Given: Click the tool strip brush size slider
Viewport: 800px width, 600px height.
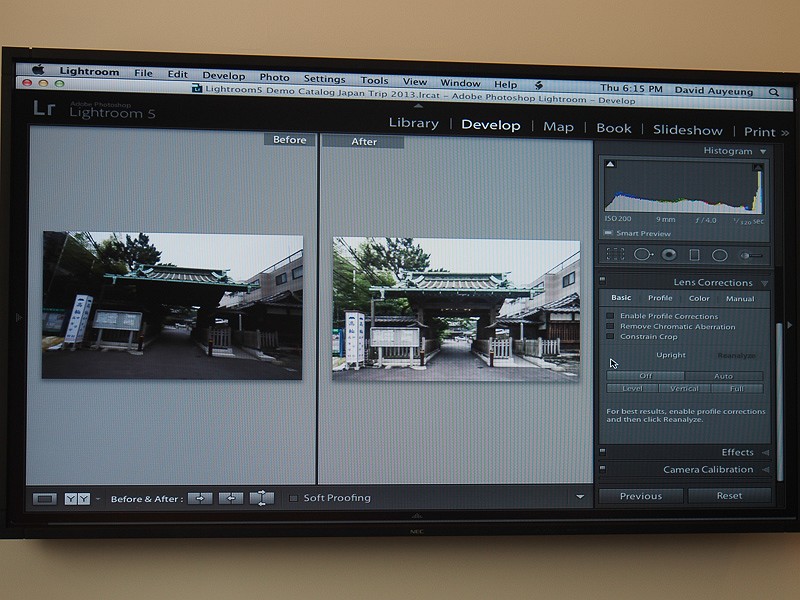Looking at the screenshot, I should click(x=752, y=256).
